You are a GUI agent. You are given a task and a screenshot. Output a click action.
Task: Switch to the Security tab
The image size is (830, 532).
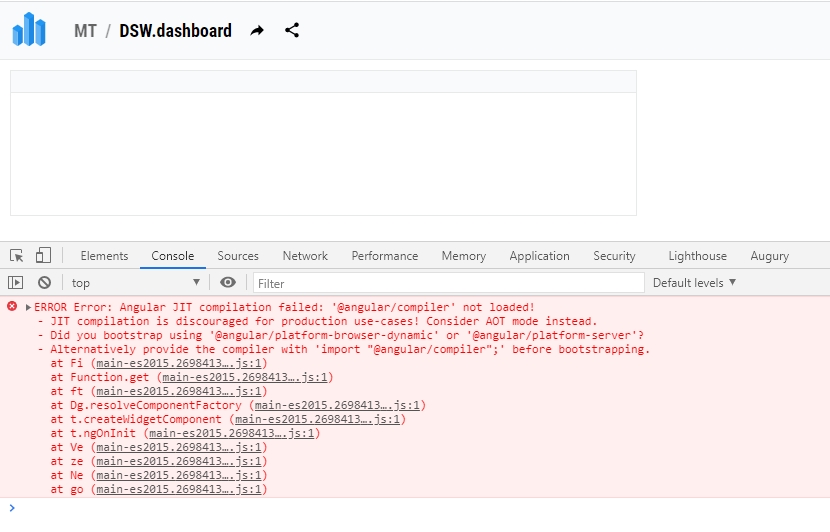pos(614,256)
